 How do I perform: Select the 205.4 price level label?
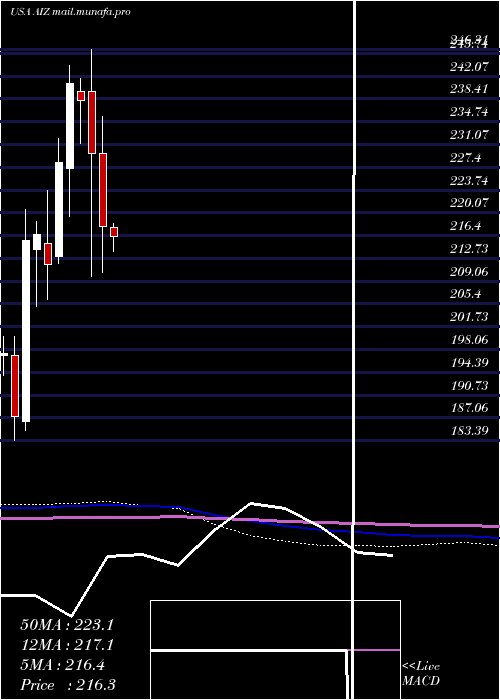(466, 294)
